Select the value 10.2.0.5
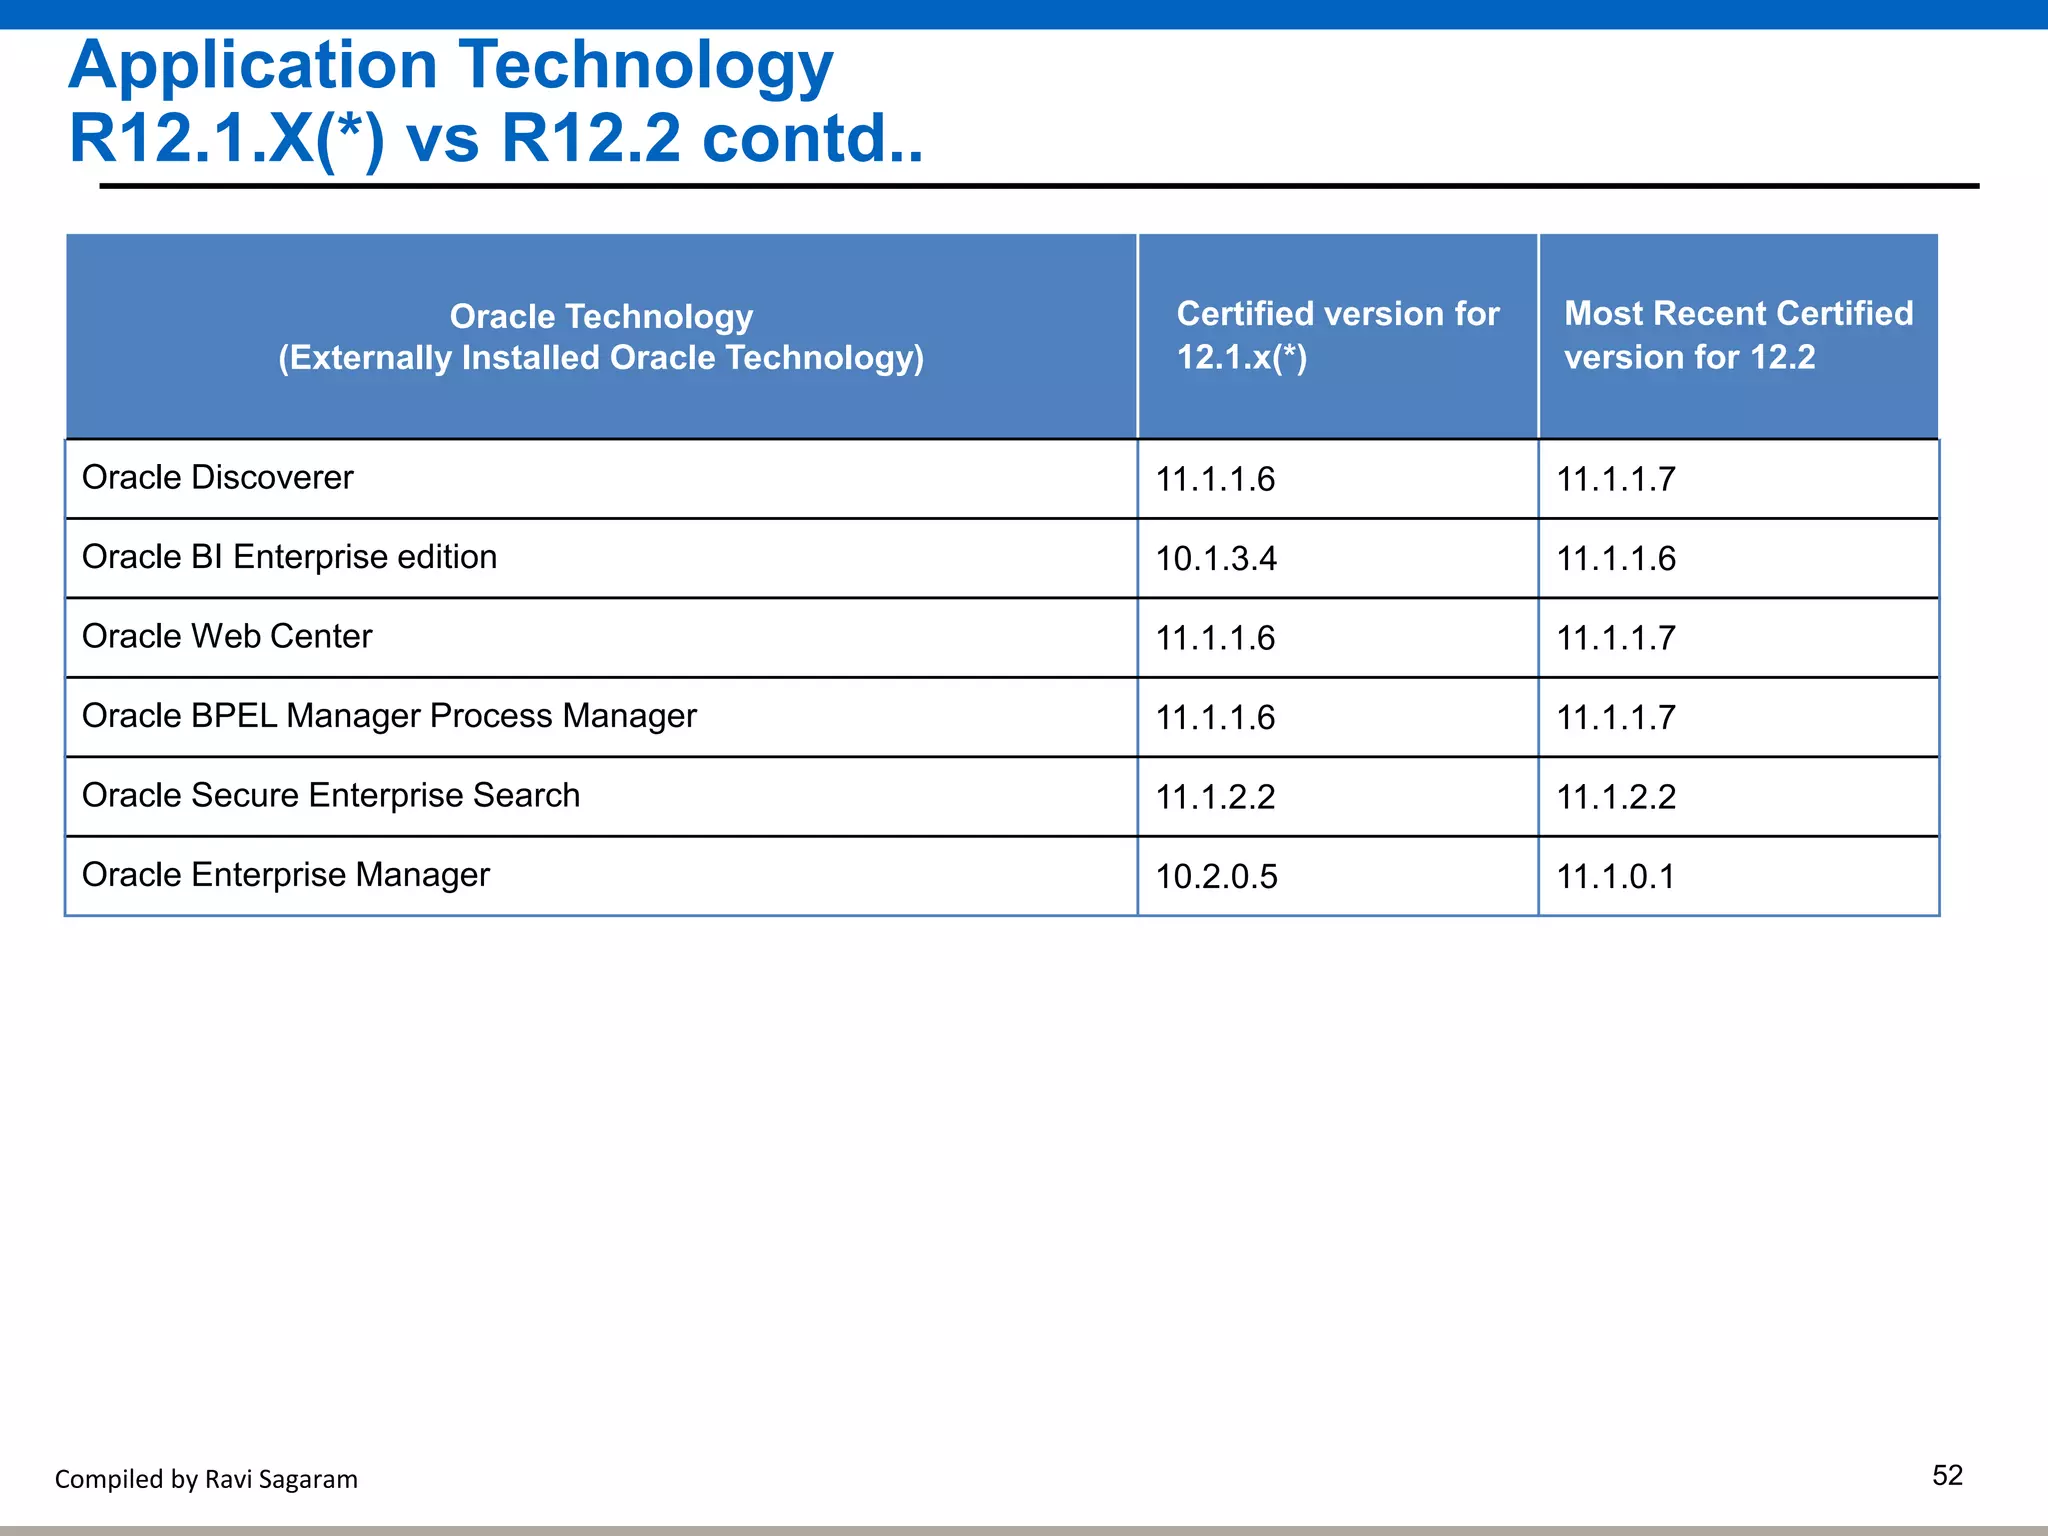The width and height of the screenshot is (2048, 1536). coord(1216,876)
